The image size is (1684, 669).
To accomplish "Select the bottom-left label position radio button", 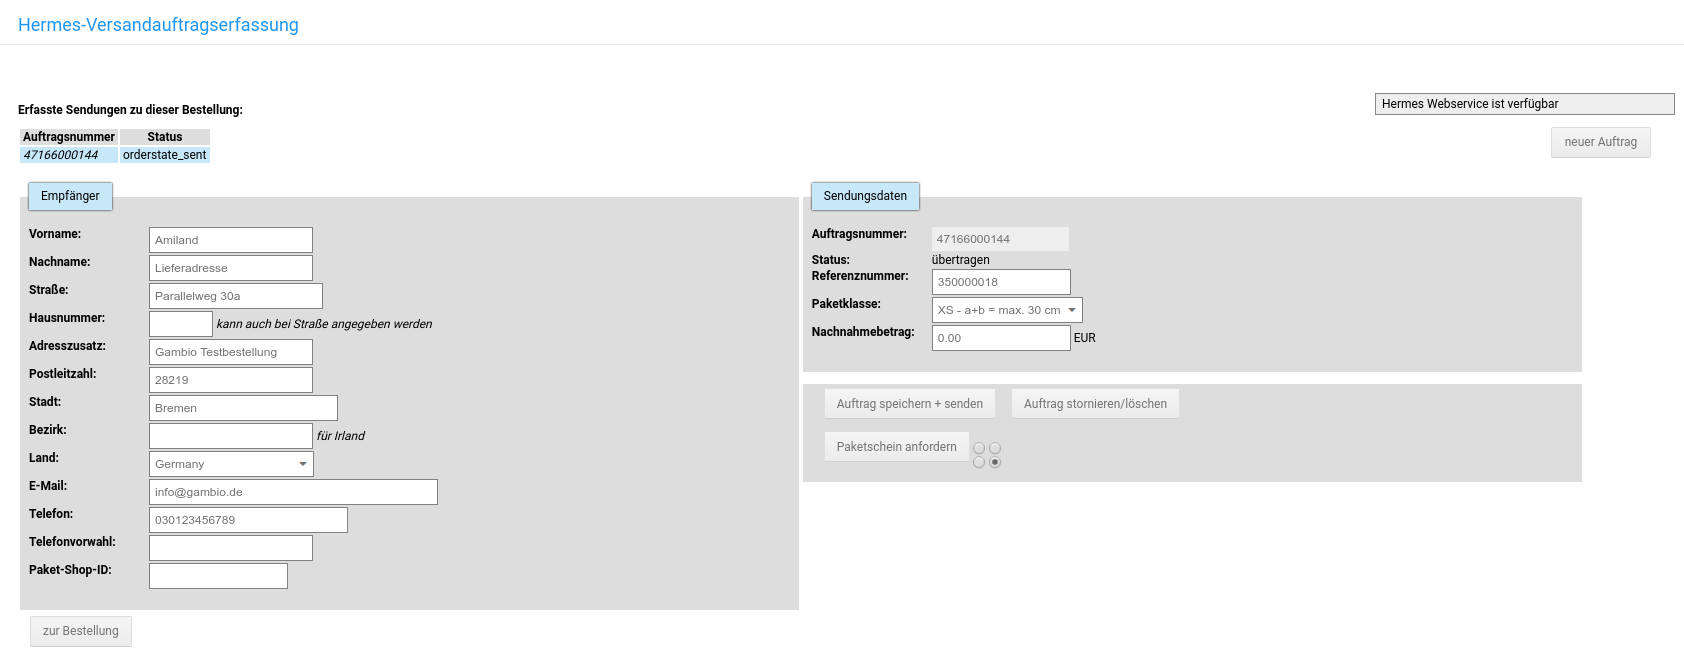I will coord(979,462).
